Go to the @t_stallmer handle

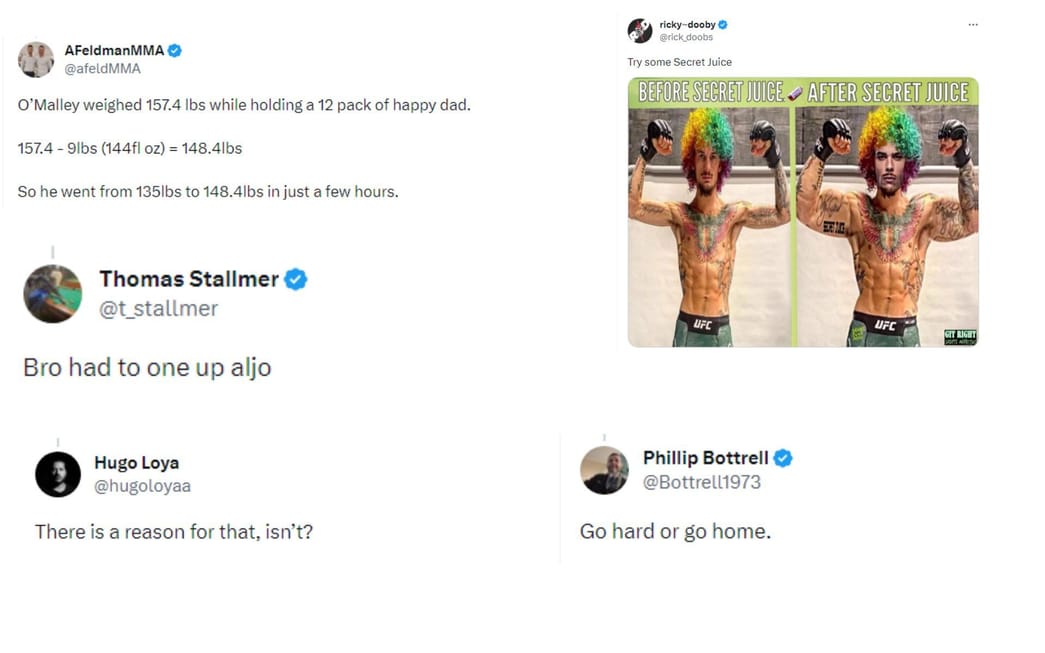coord(158,309)
